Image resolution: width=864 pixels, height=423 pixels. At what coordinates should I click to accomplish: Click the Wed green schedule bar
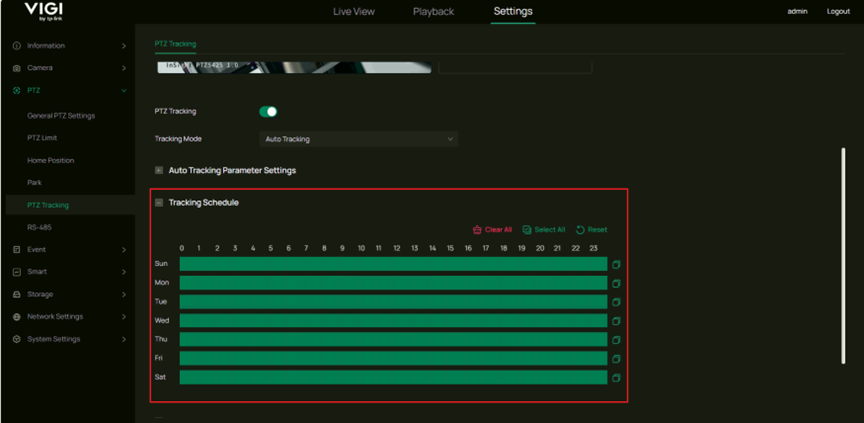coord(393,321)
